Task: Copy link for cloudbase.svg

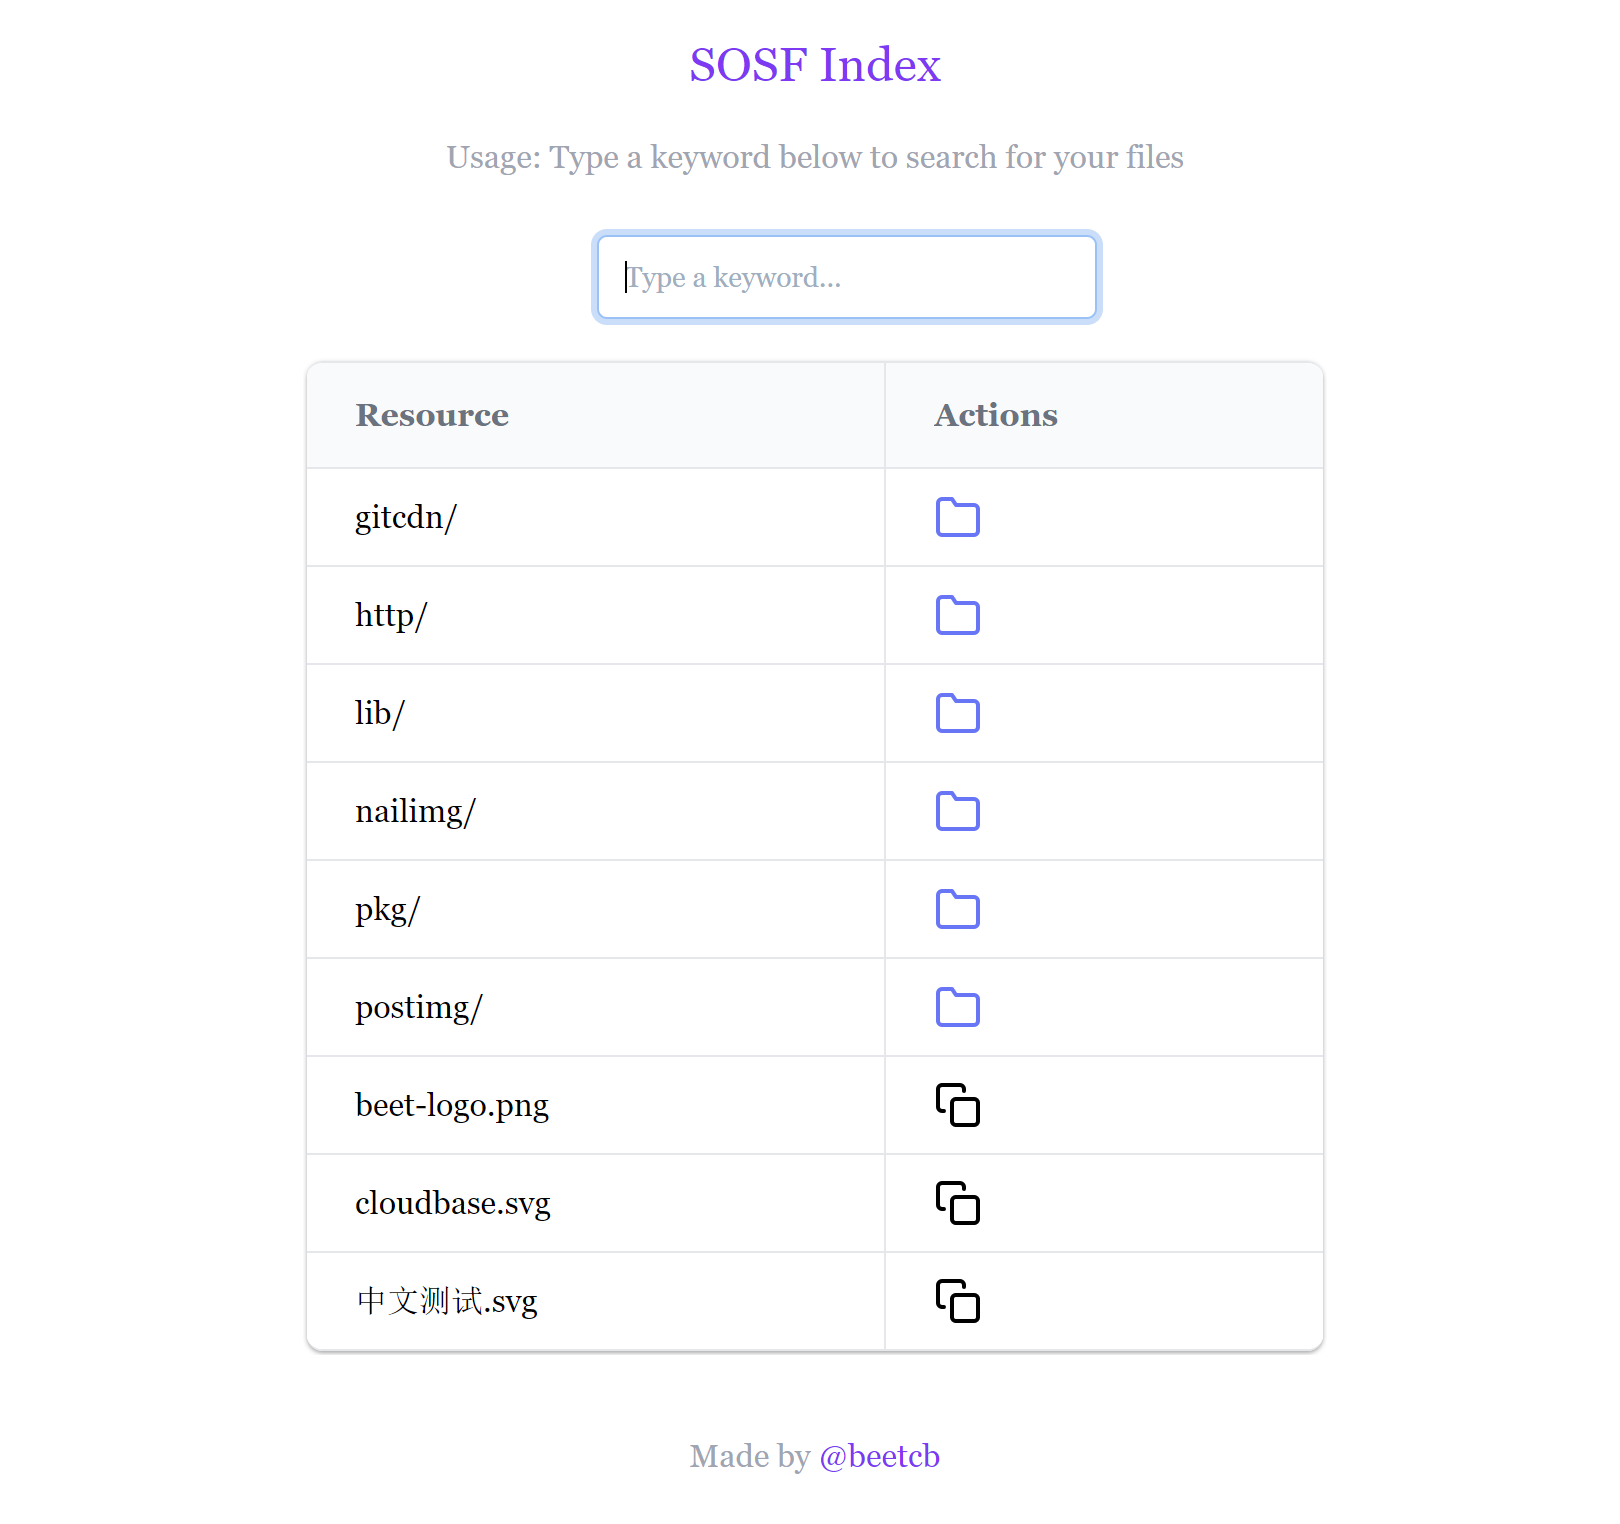Action: pos(957,1203)
